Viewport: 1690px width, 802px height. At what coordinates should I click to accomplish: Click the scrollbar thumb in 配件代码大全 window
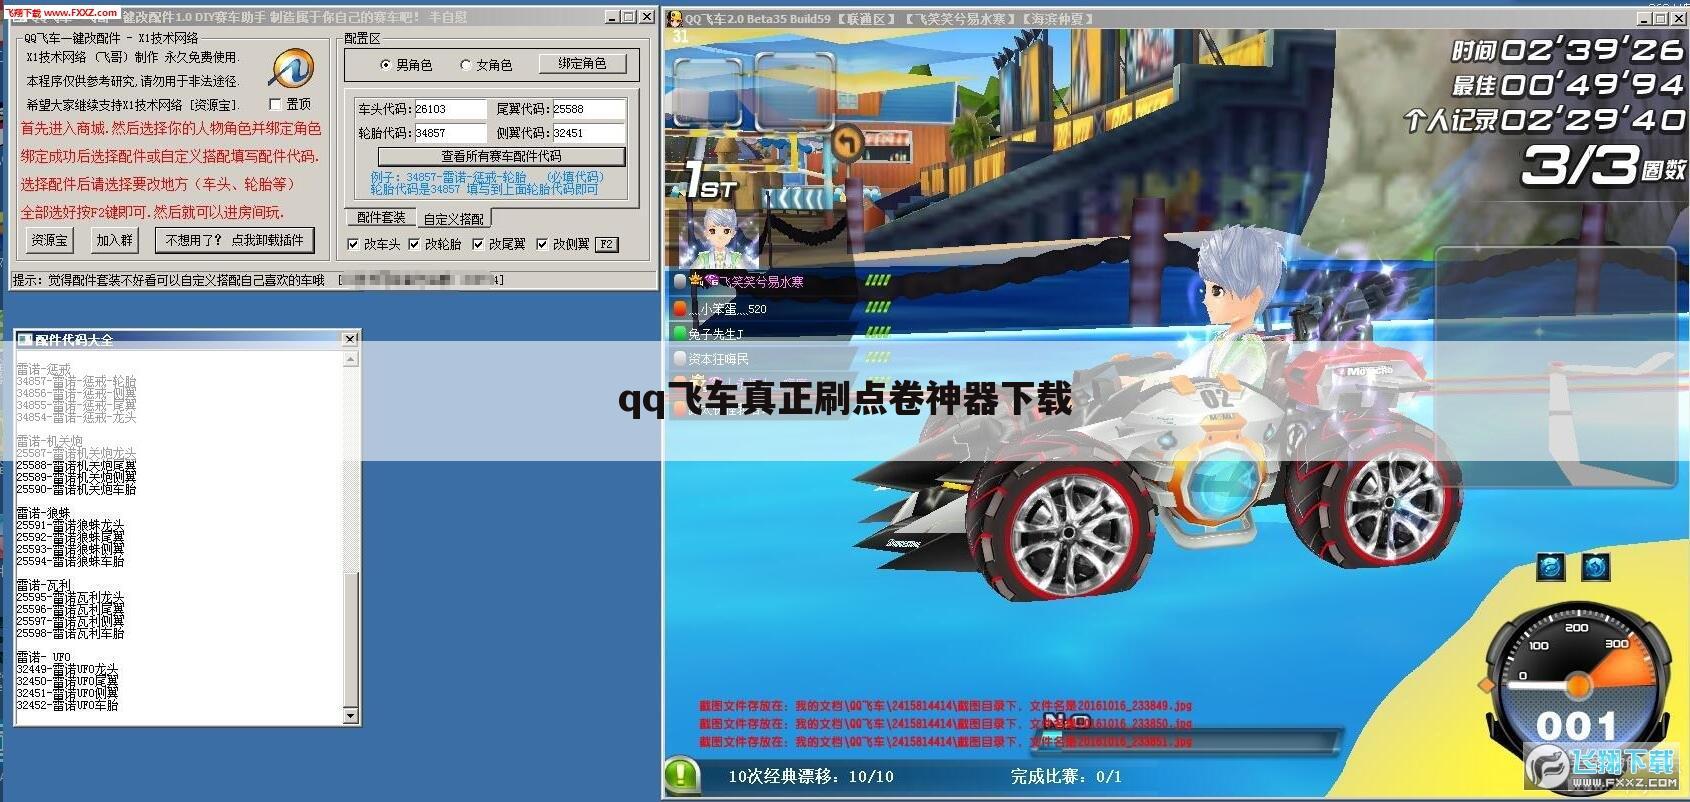tap(350, 639)
